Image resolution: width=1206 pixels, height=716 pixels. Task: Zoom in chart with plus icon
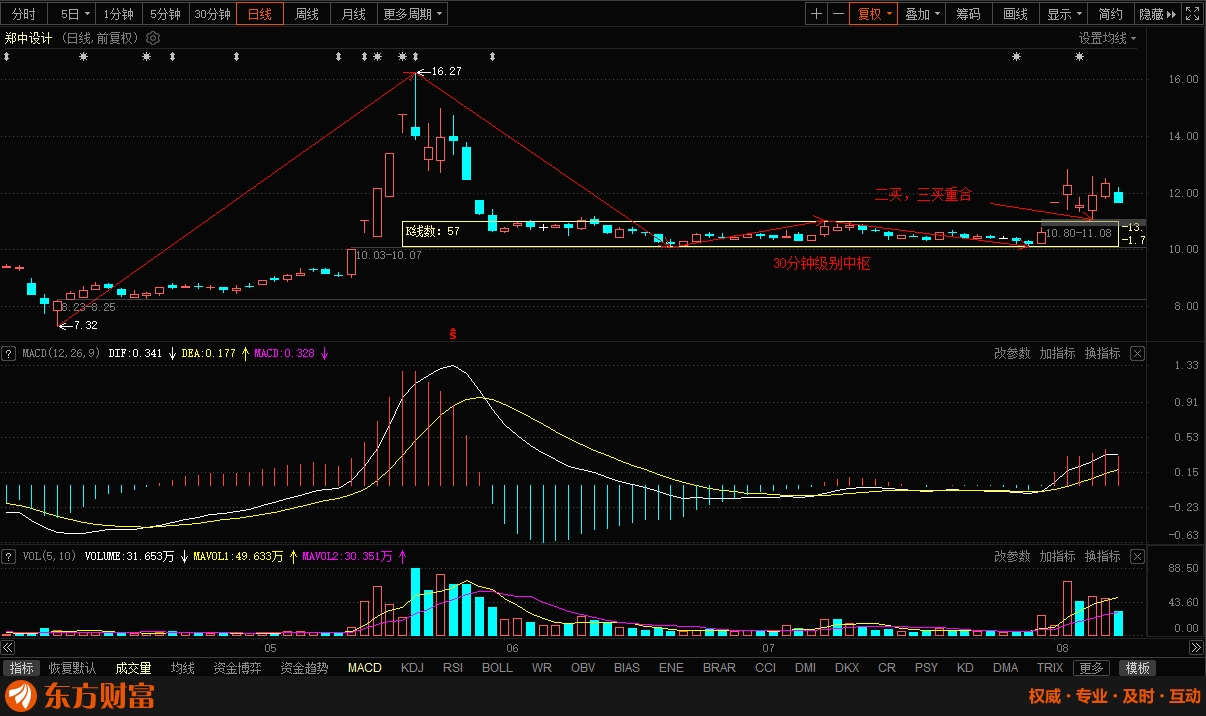817,14
